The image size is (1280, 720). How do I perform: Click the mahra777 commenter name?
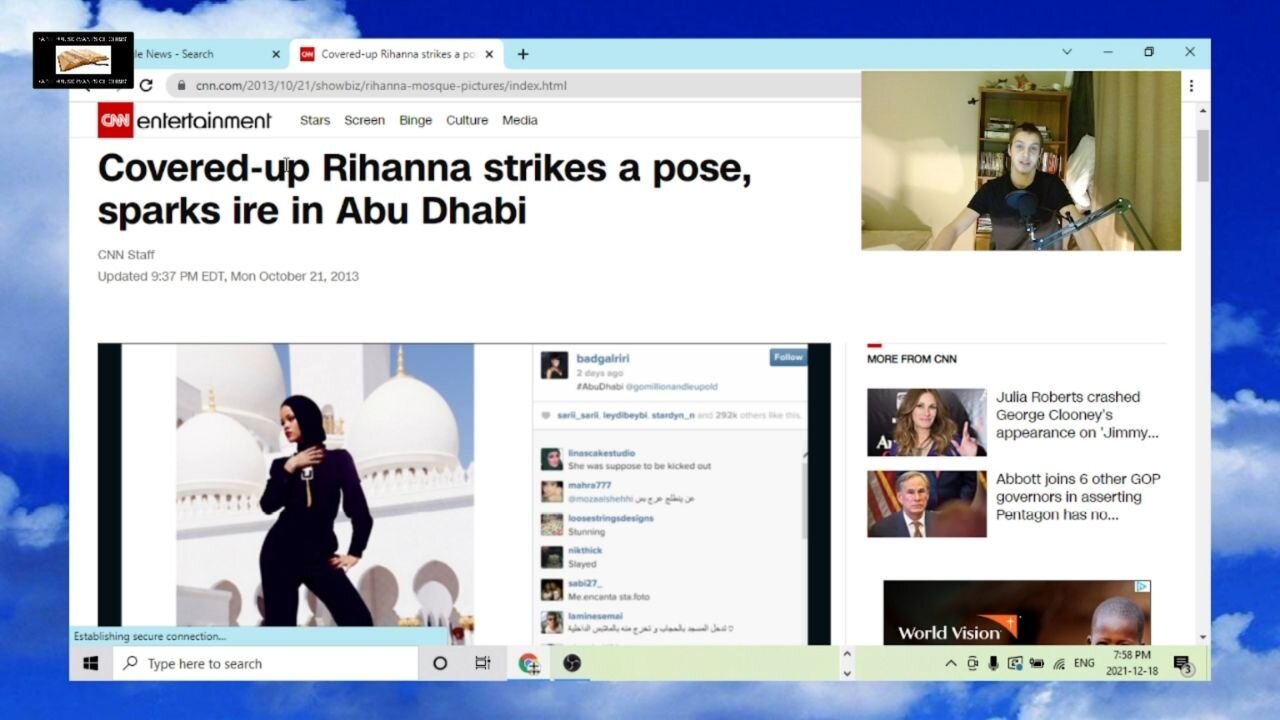pos(590,485)
